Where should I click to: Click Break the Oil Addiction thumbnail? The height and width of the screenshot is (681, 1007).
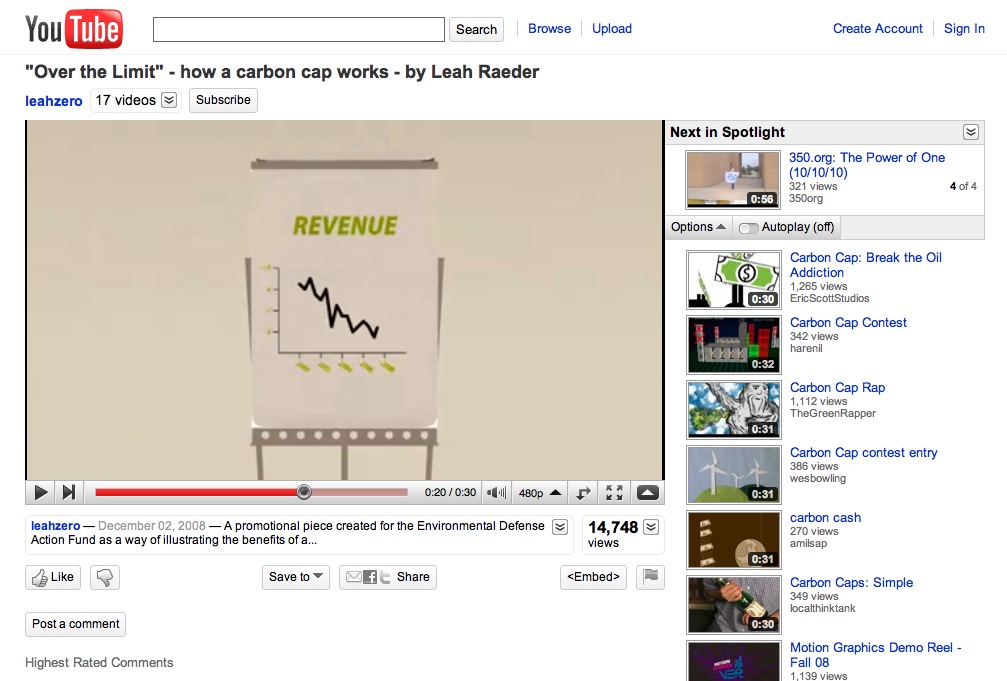(x=734, y=279)
